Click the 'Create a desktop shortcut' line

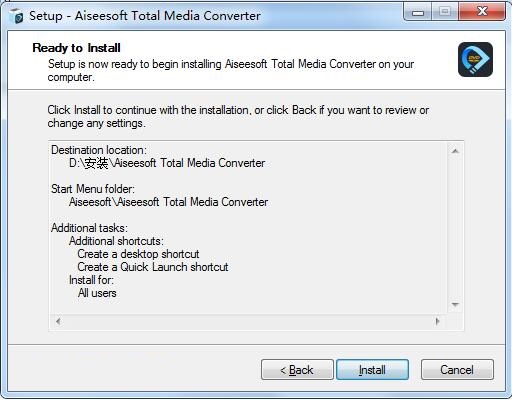click(x=138, y=254)
